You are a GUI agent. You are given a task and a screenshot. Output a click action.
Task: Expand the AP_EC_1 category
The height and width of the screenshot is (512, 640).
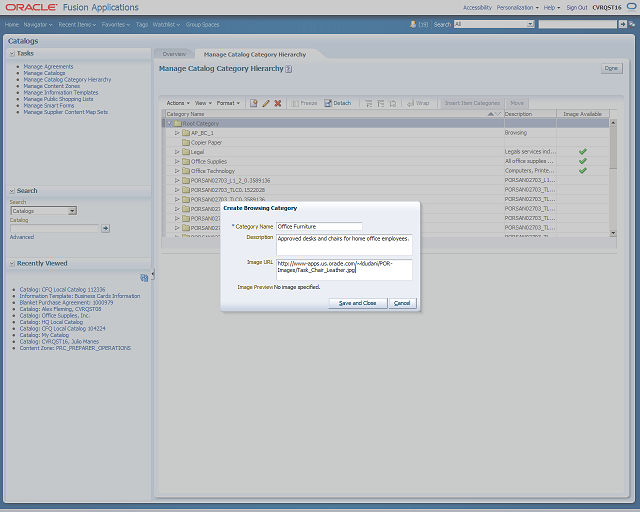tap(177, 133)
